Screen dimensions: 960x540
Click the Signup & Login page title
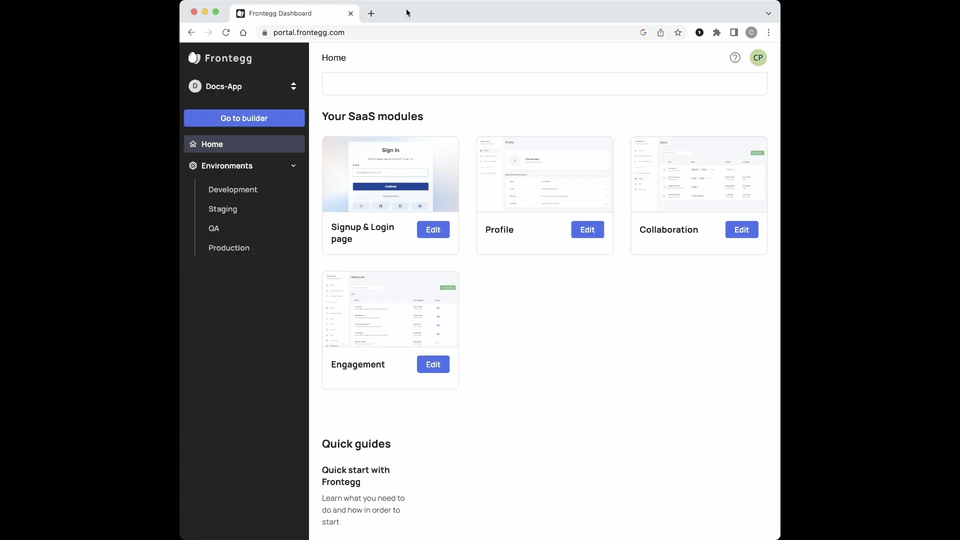click(x=362, y=233)
